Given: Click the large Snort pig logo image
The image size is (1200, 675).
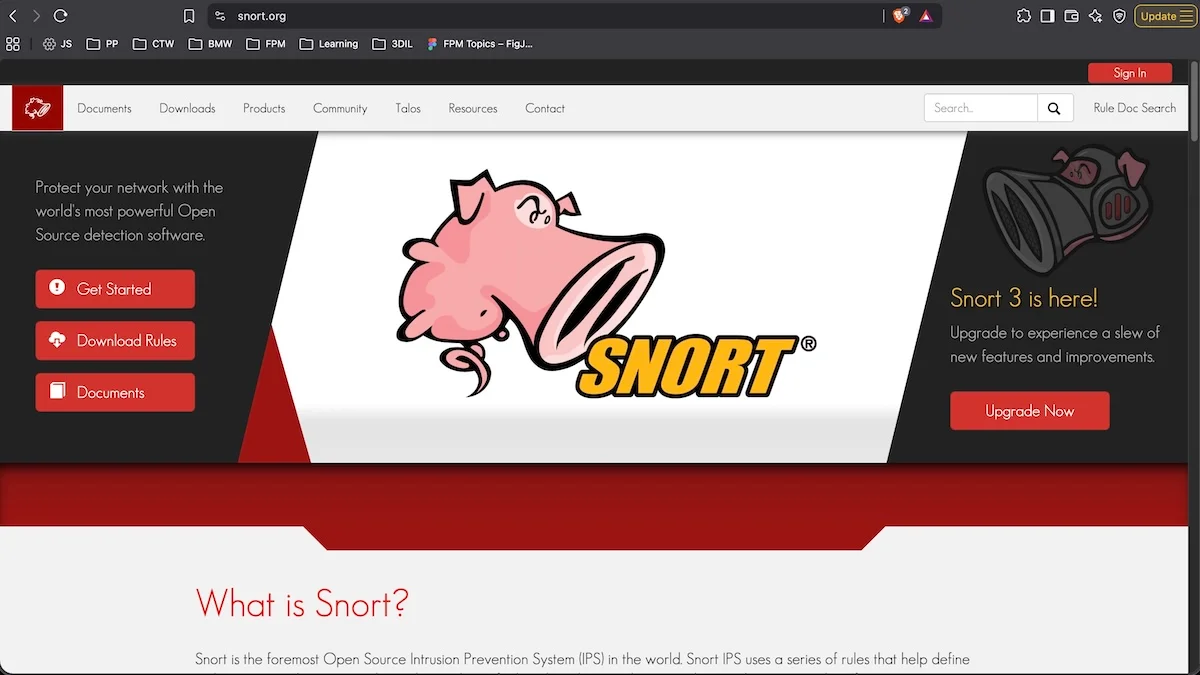Looking at the screenshot, I should 606,284.
